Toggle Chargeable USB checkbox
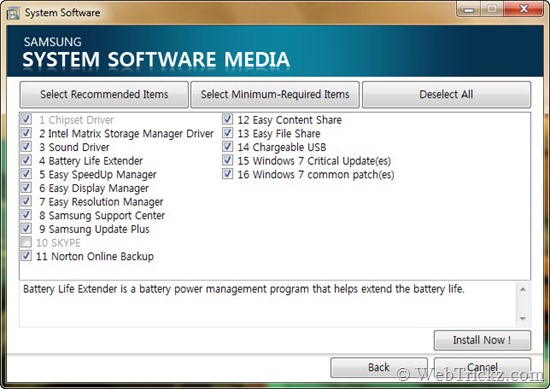 (x=227, y=147)
